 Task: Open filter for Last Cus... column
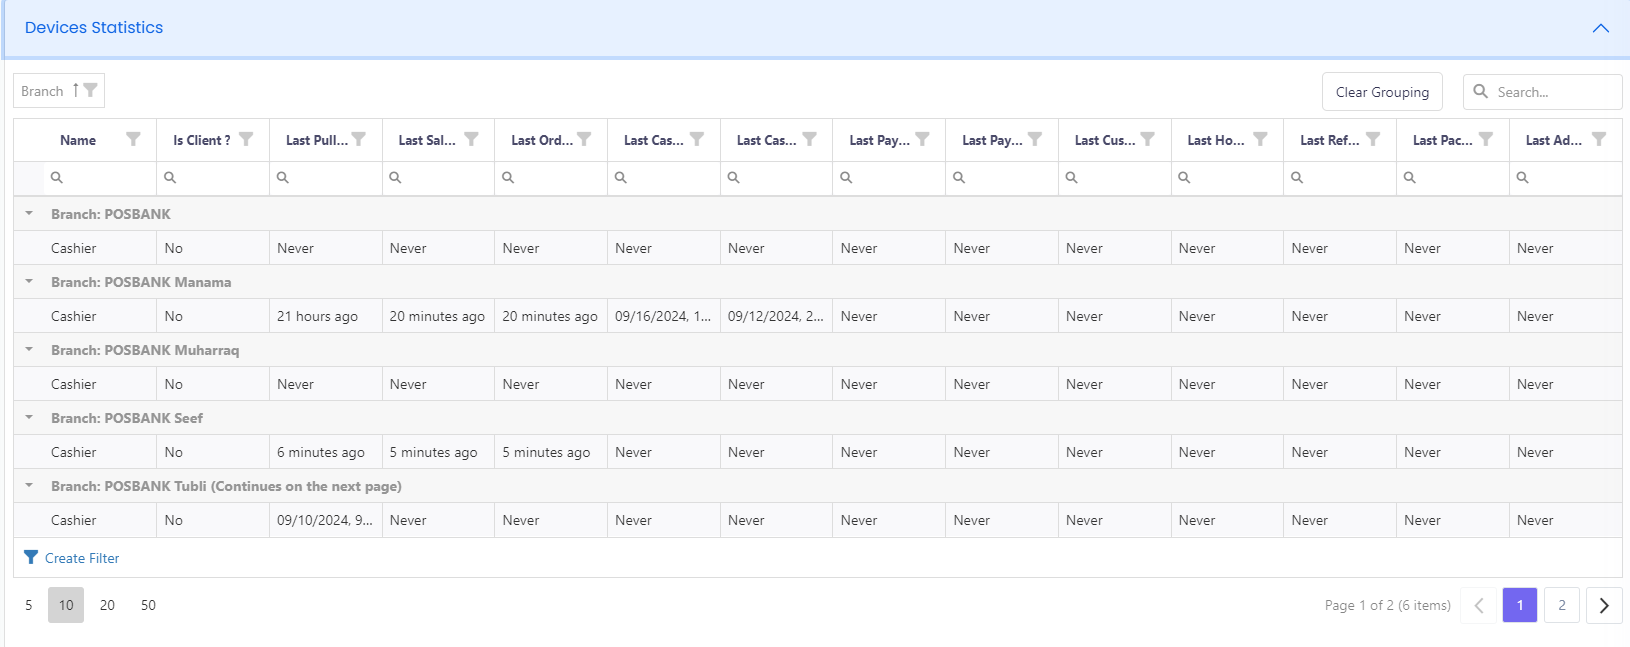1148,139
